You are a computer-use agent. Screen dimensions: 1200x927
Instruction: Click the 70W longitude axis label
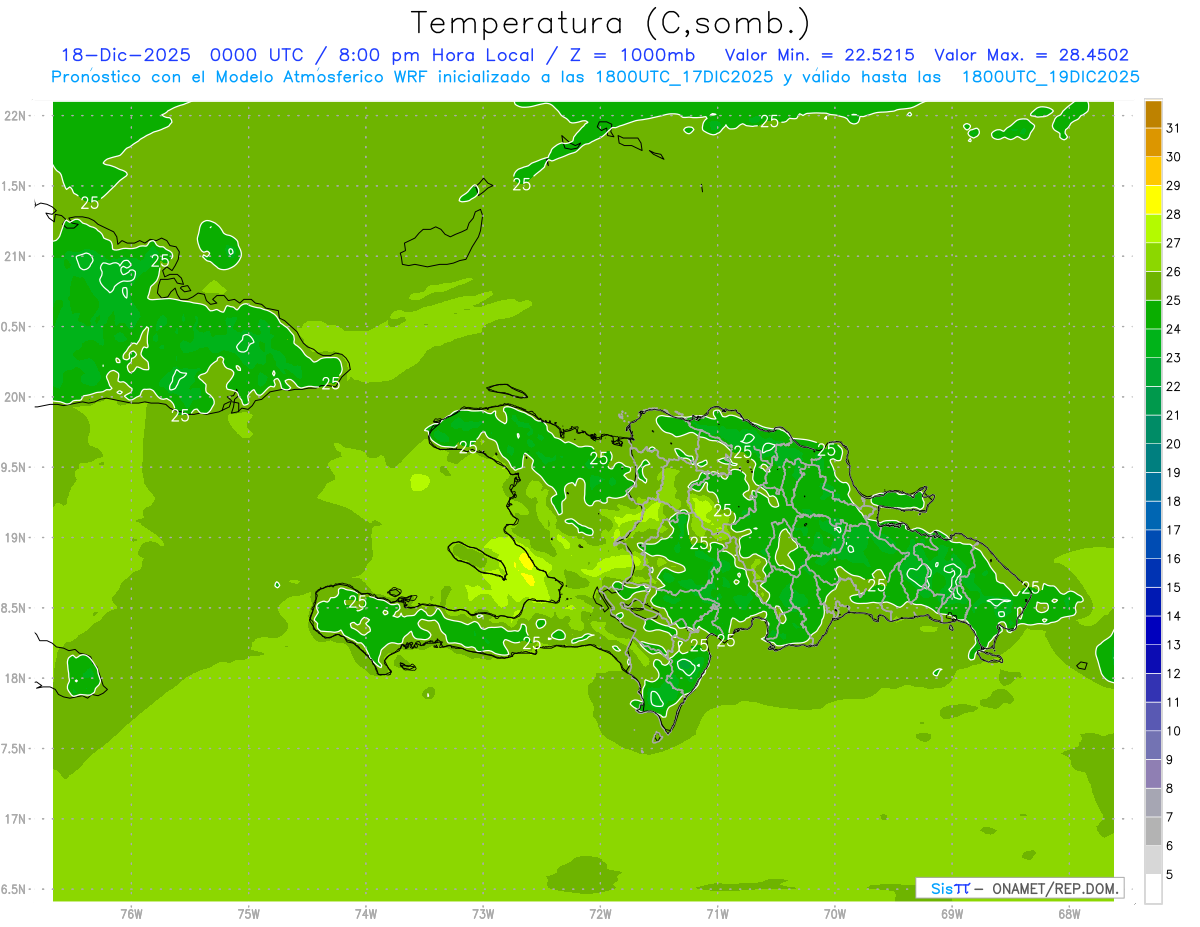click(x=835, y=914)
